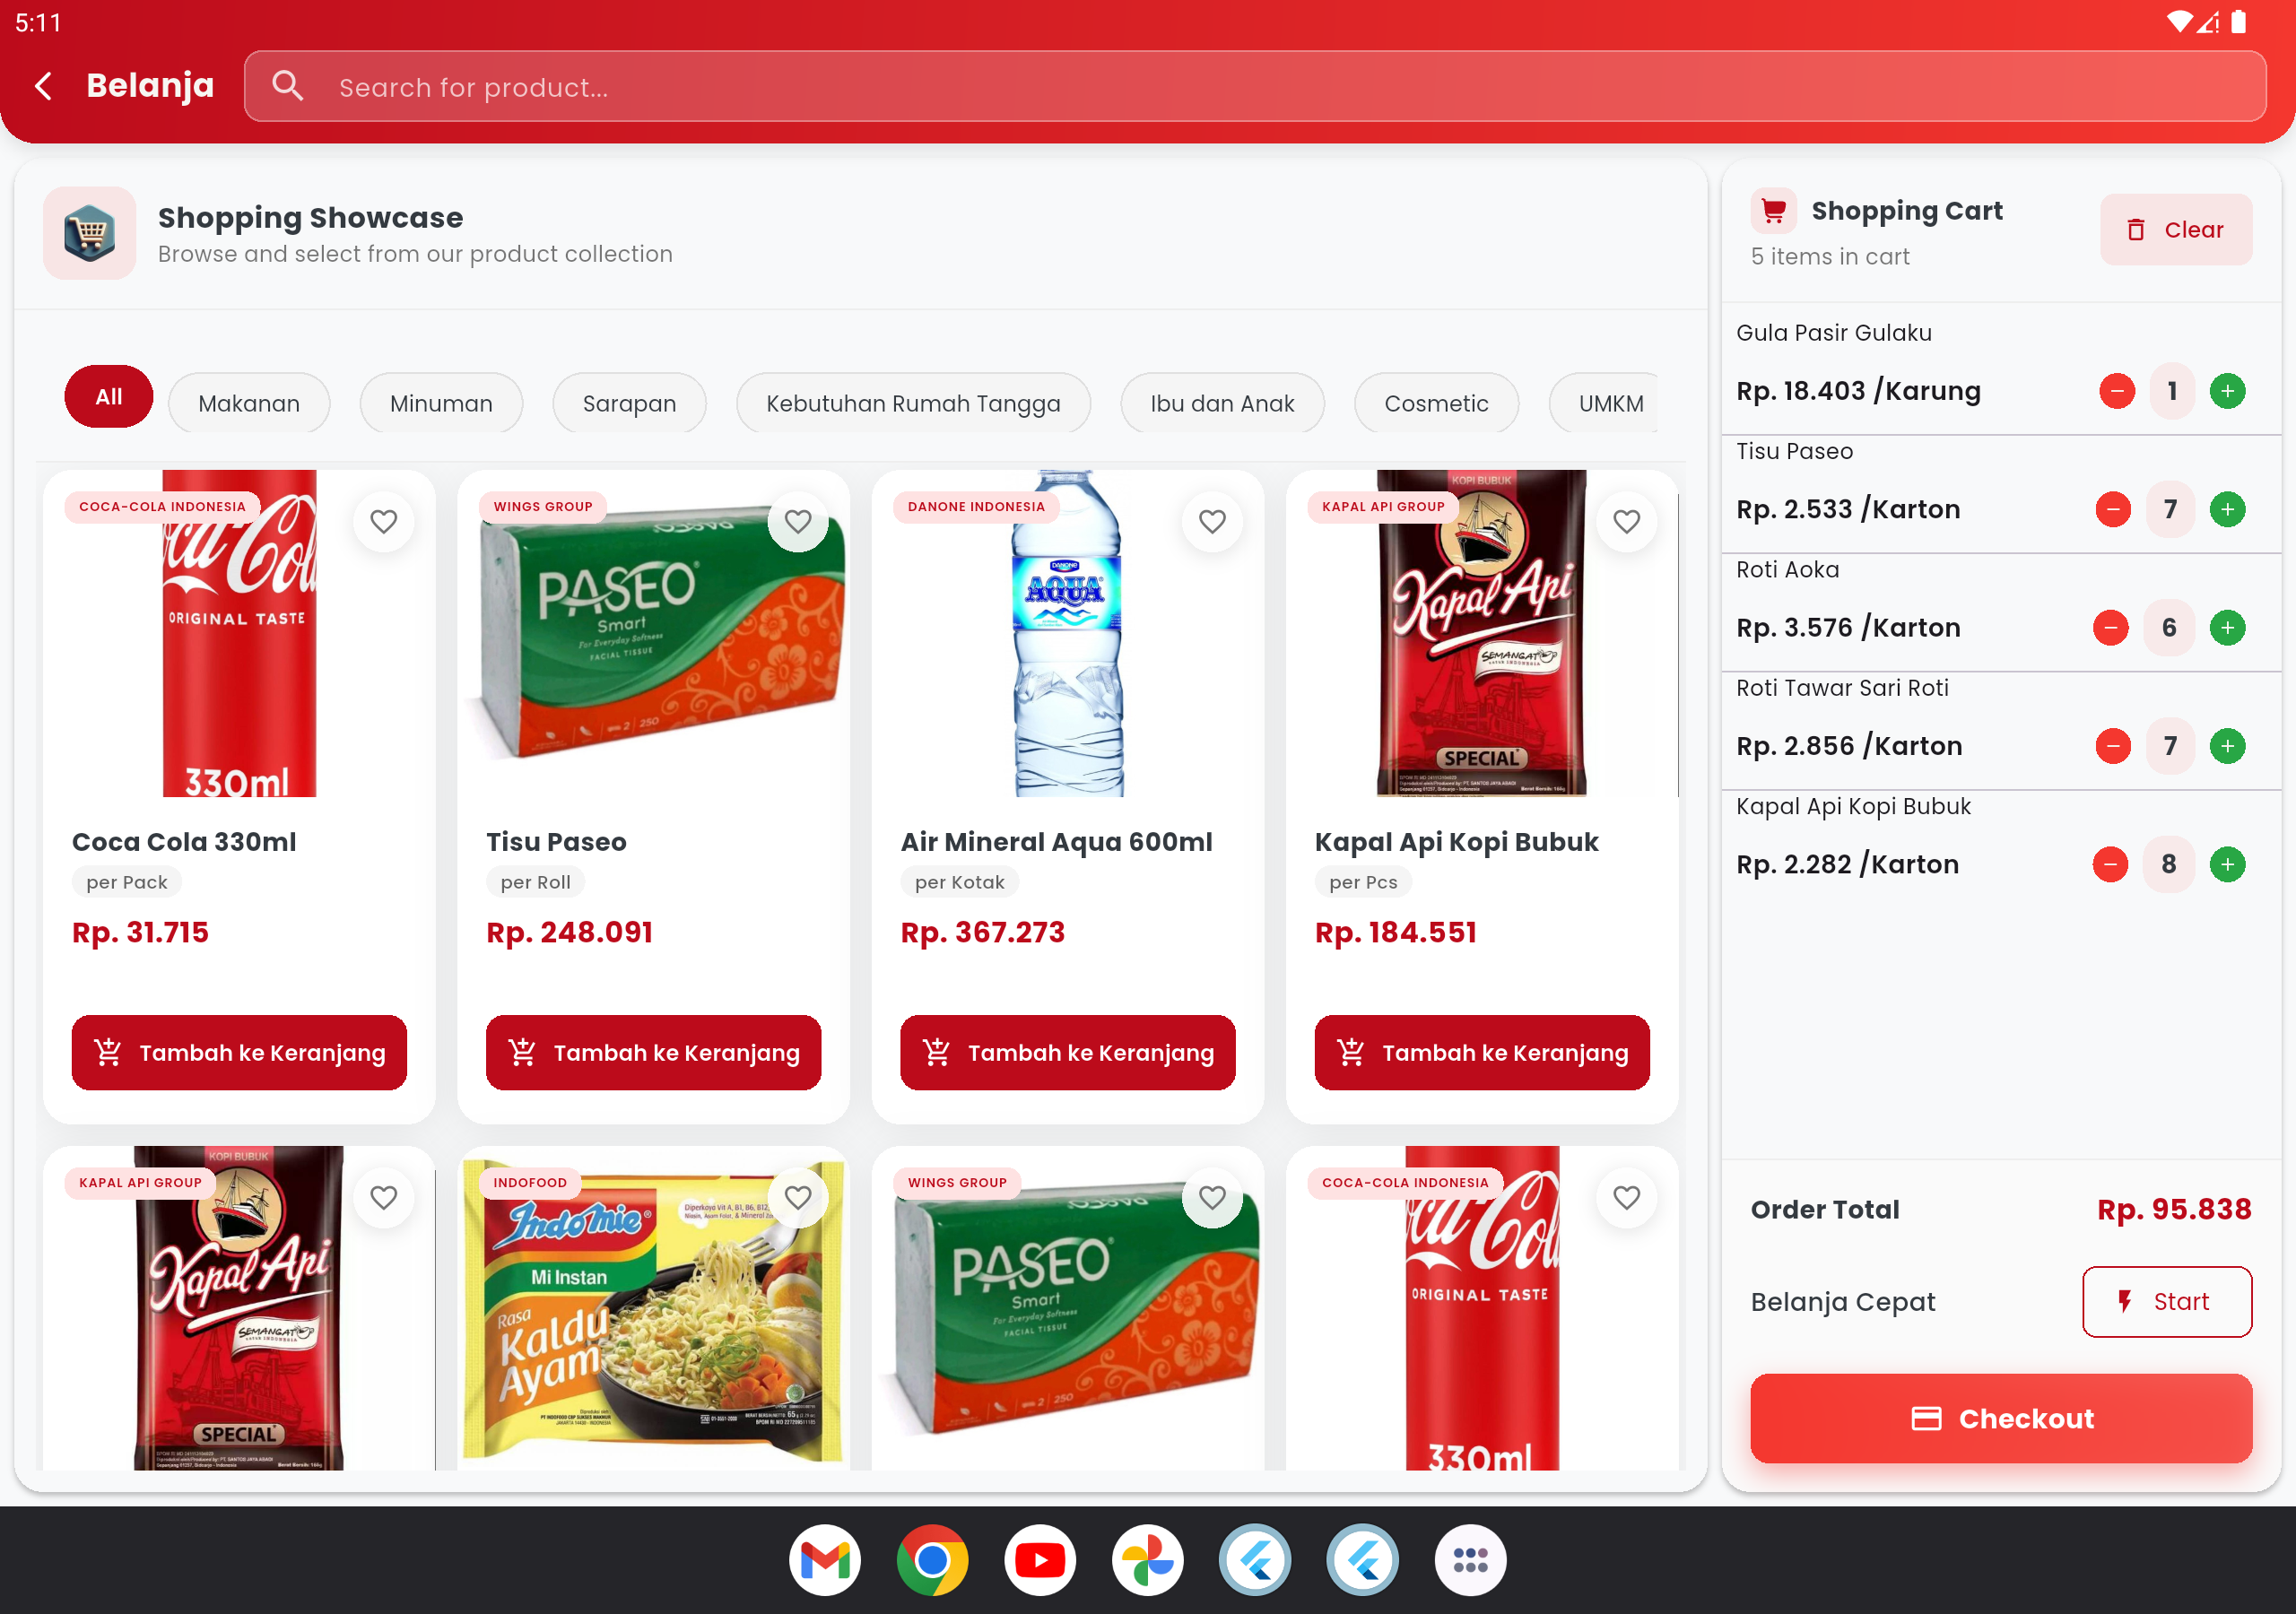Screen dimensions: 2296x1614
Task: Decrease the Gula Pasir Gulaku quantity
Action: click(2116, 391)
